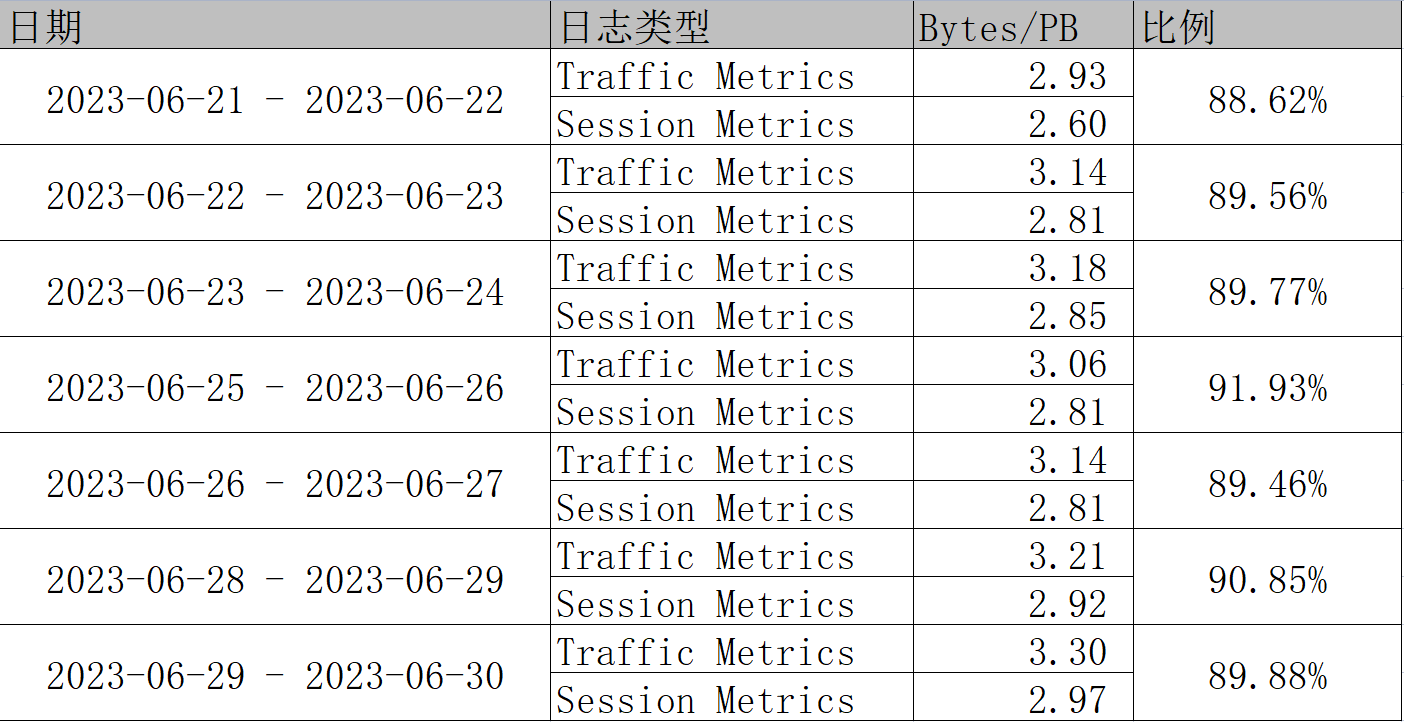The image size is (1404, 722).
Task: Select date cell 2023-06-21 - 2023-06-22
Action: pos(275,100)
